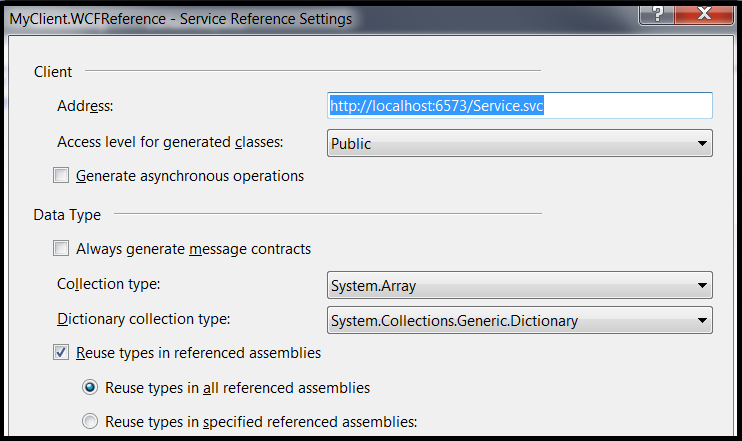This screenshot has width=742, height=441.
Task: Click the Dictionary collection type label
Action: pos(144,319)
